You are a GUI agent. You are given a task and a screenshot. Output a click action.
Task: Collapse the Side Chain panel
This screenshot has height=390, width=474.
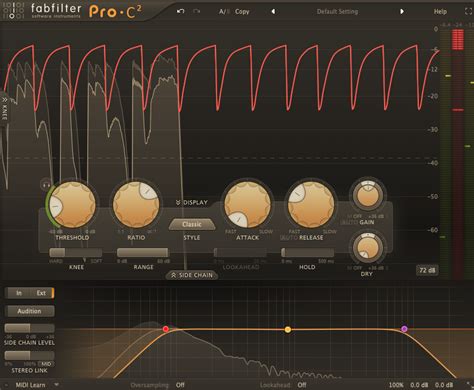tap(192, 275)
